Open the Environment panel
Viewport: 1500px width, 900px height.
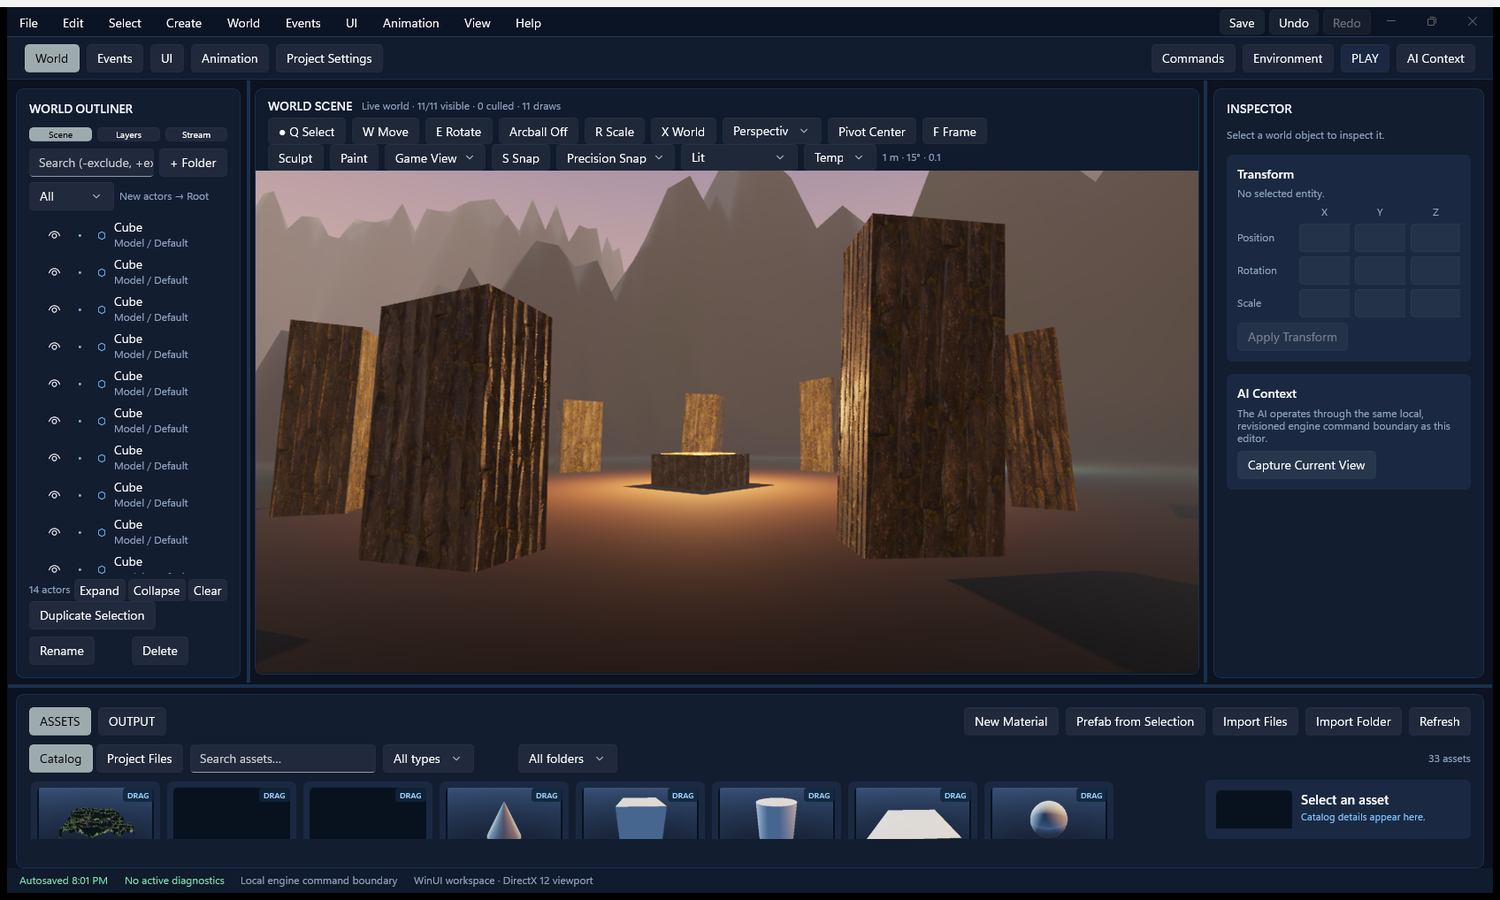(1287, 59)
